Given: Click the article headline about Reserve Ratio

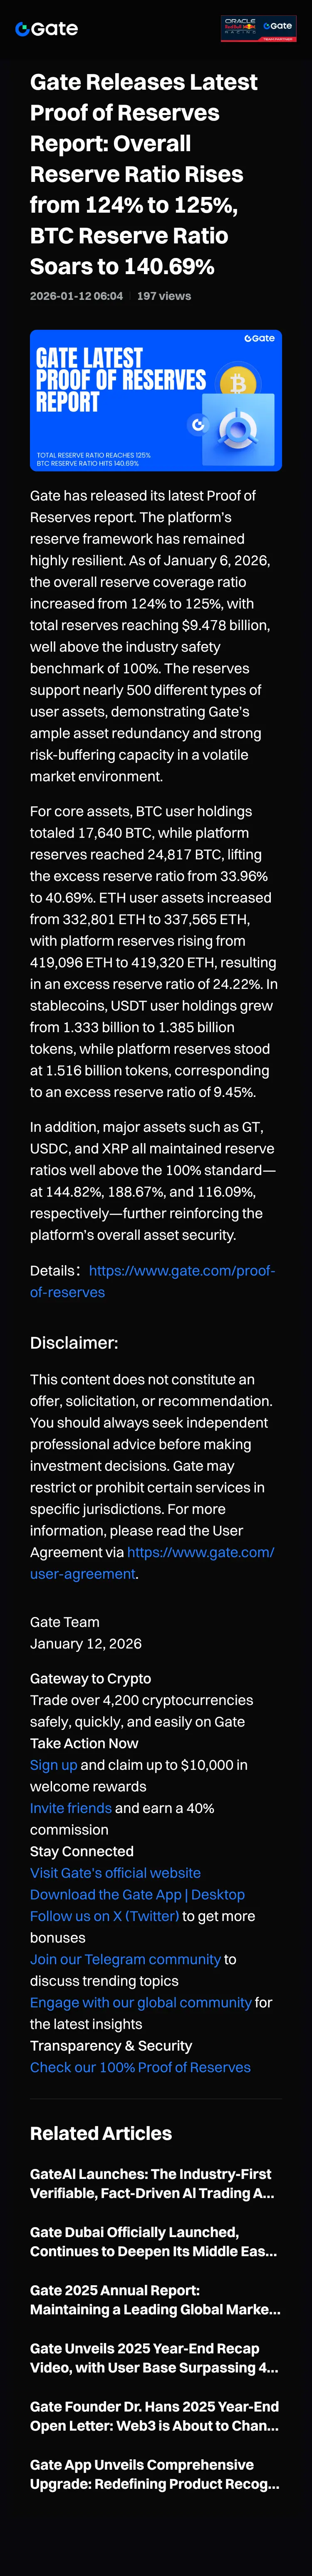Looking at the screenshot, I should tap(143, 174).
